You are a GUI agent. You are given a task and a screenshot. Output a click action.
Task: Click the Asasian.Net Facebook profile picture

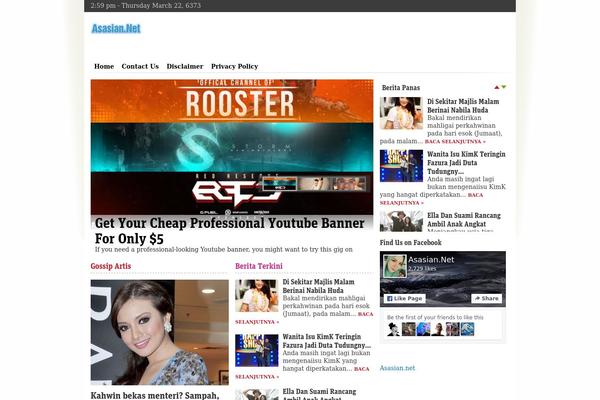395,266
